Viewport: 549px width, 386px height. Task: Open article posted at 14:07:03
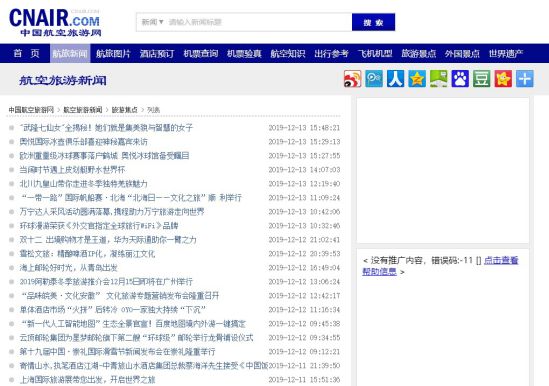[x=72, y=170]
